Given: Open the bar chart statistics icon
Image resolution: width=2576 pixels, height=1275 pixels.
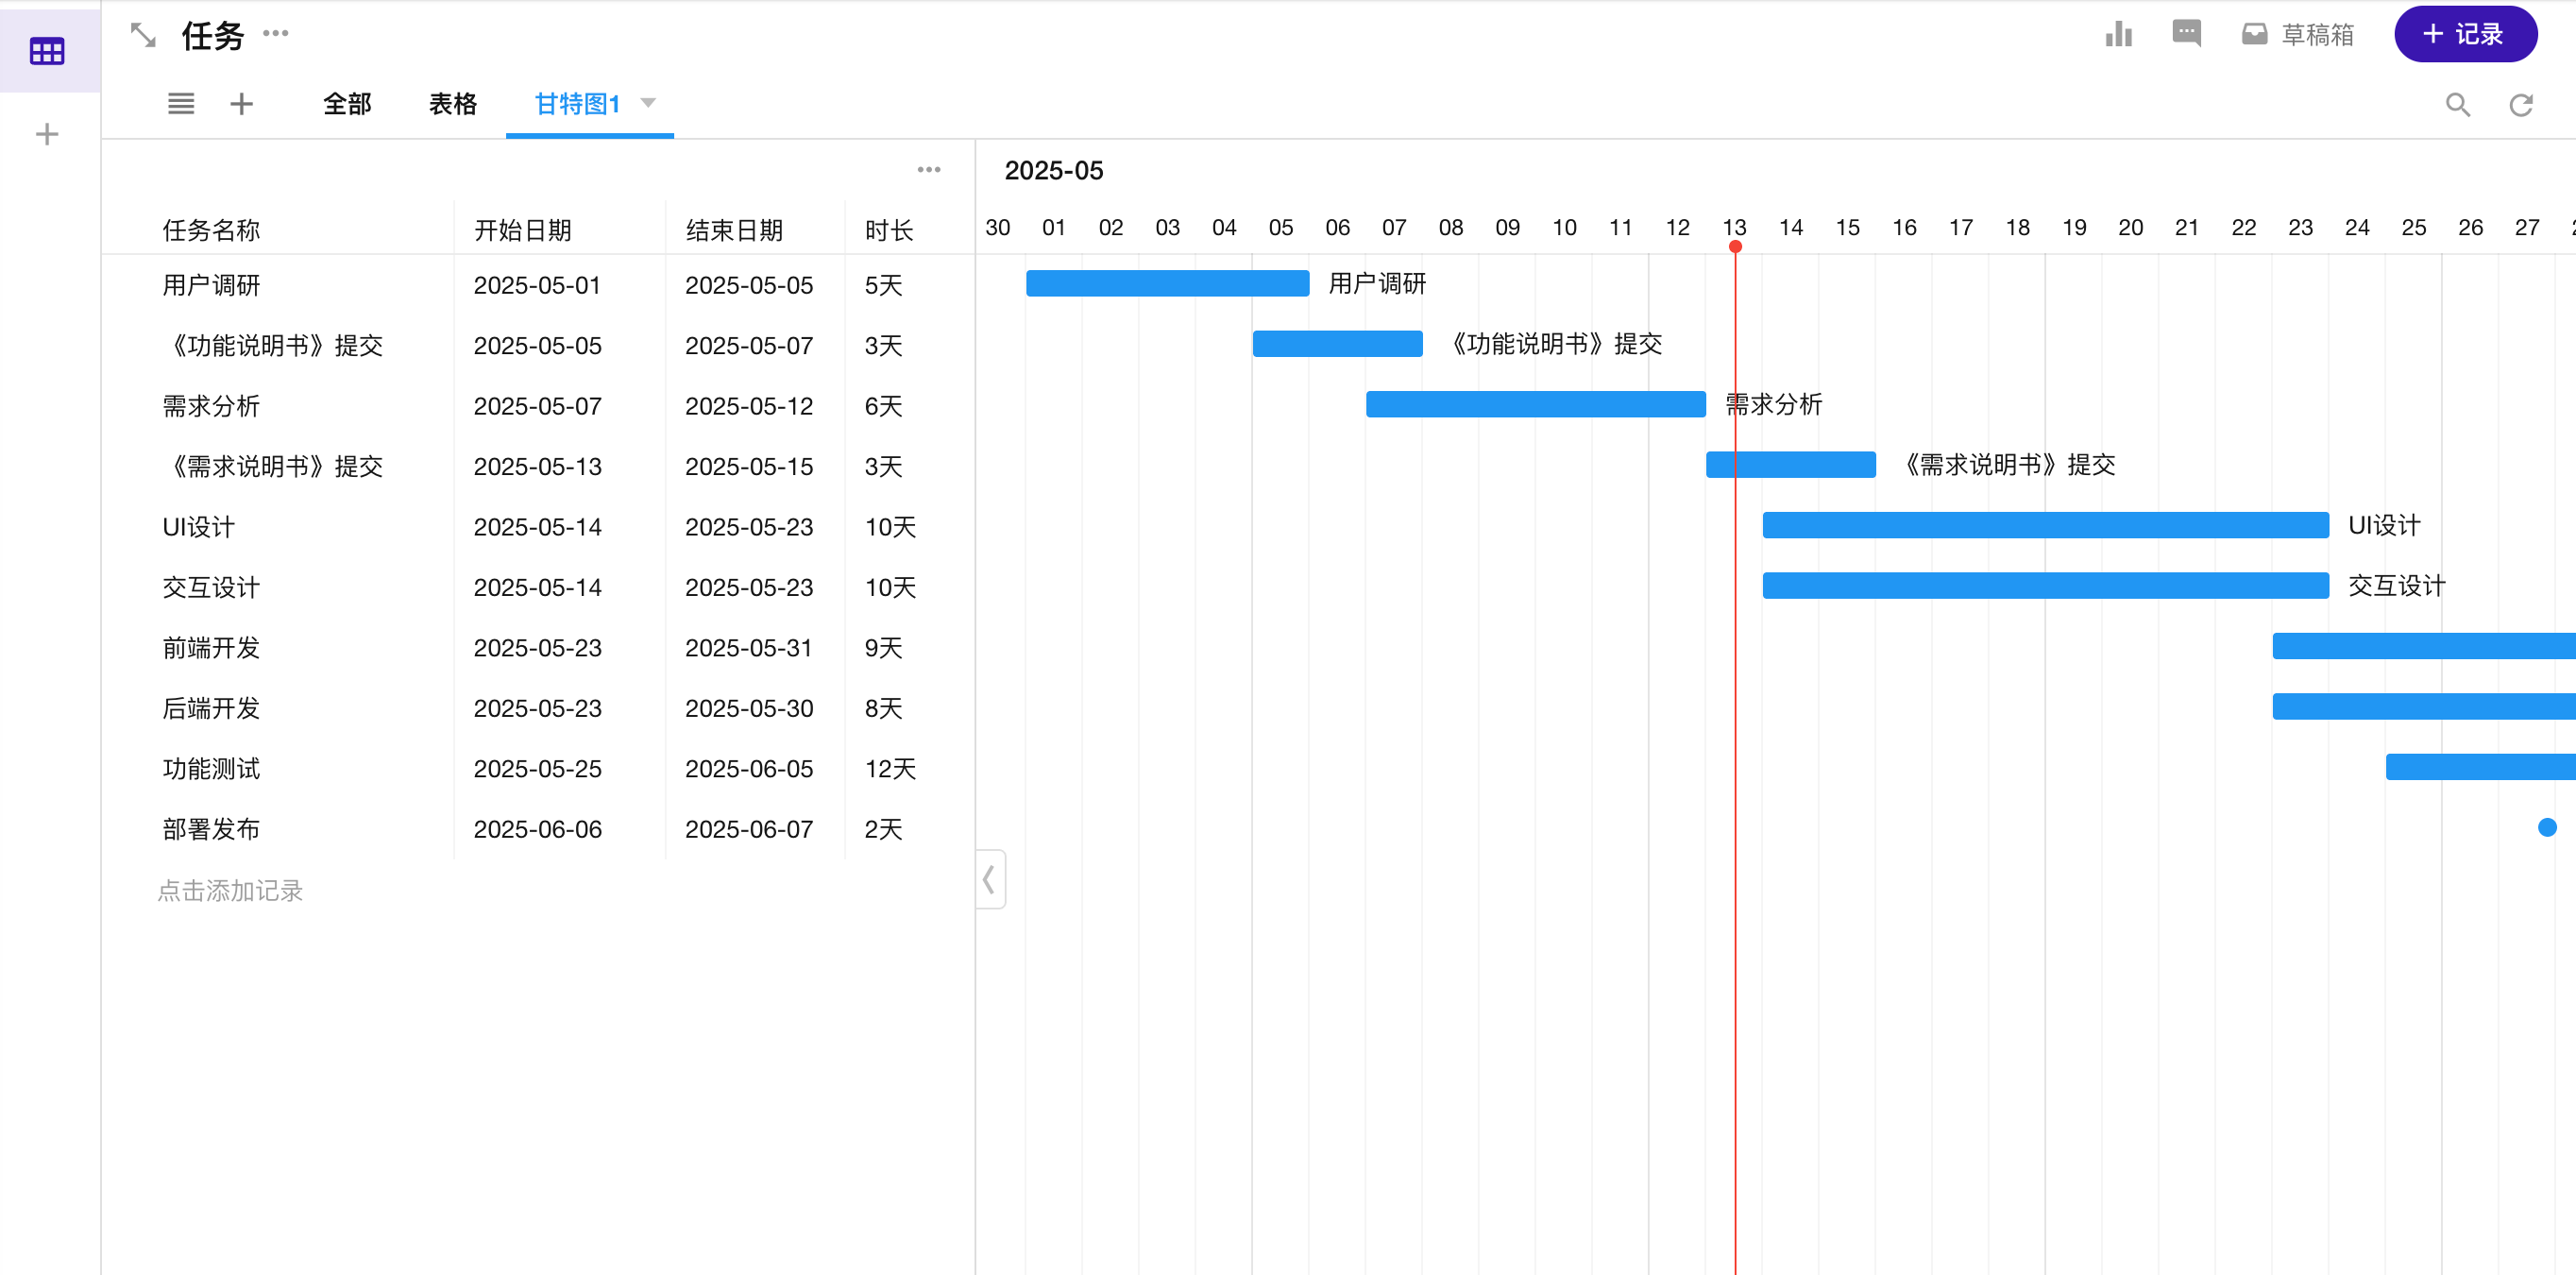Looking at the screenshot, I should [2118, 35].
